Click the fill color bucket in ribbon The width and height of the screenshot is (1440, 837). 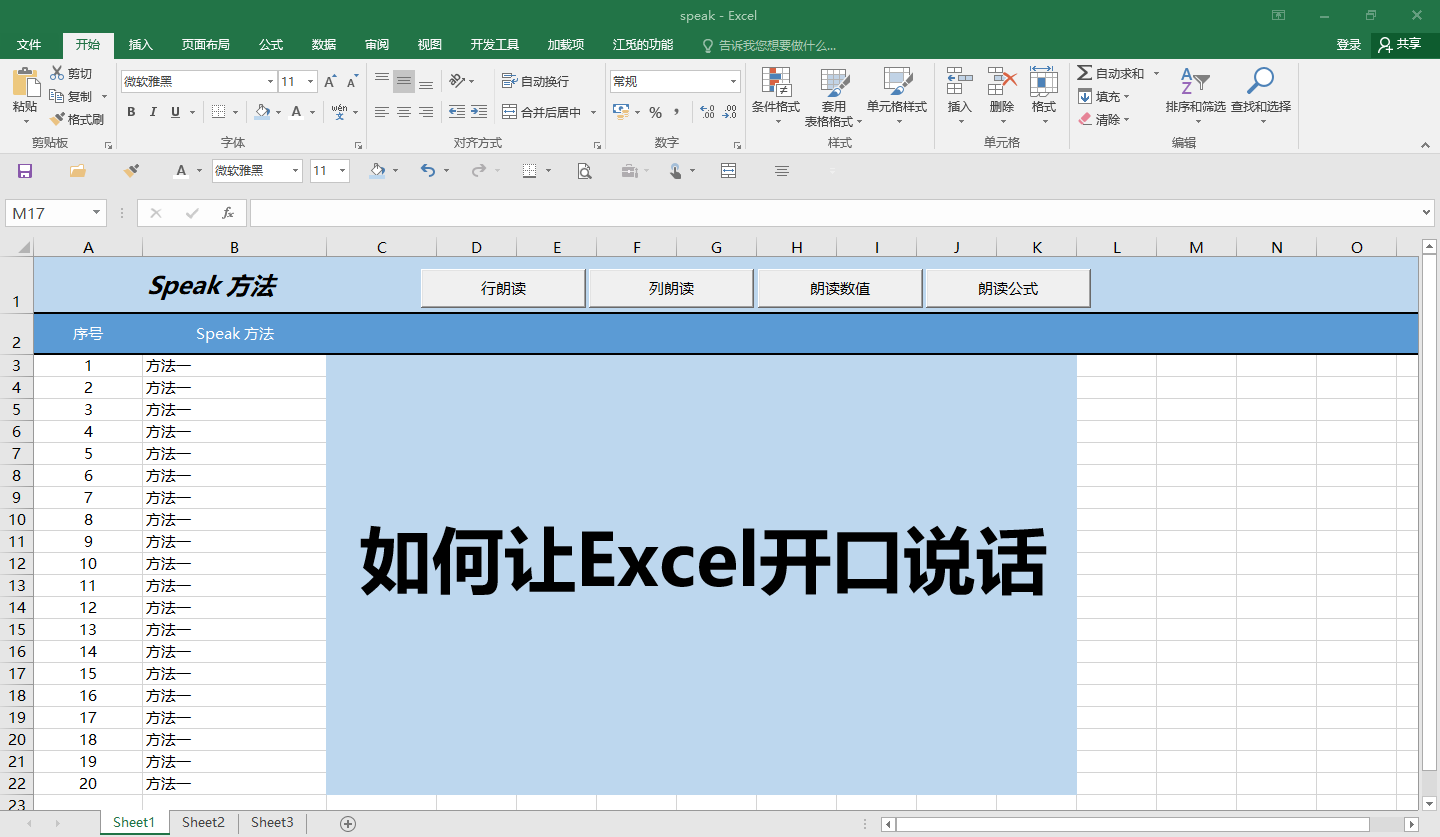pyautogui.click(x=262, y=112)
